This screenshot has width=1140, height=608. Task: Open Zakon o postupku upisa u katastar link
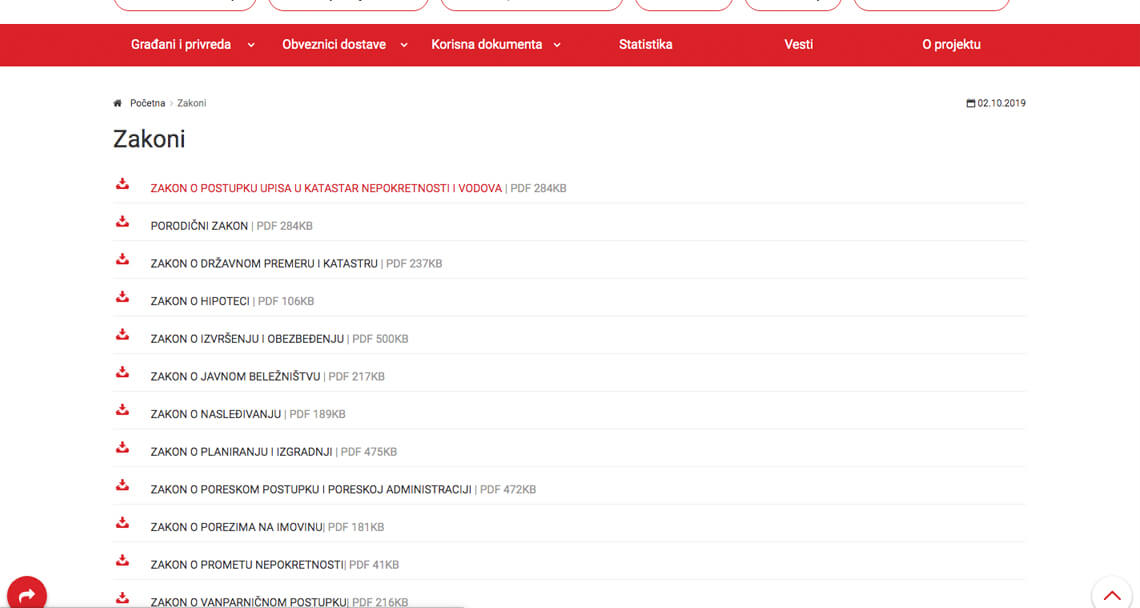[x=326, y=188]
